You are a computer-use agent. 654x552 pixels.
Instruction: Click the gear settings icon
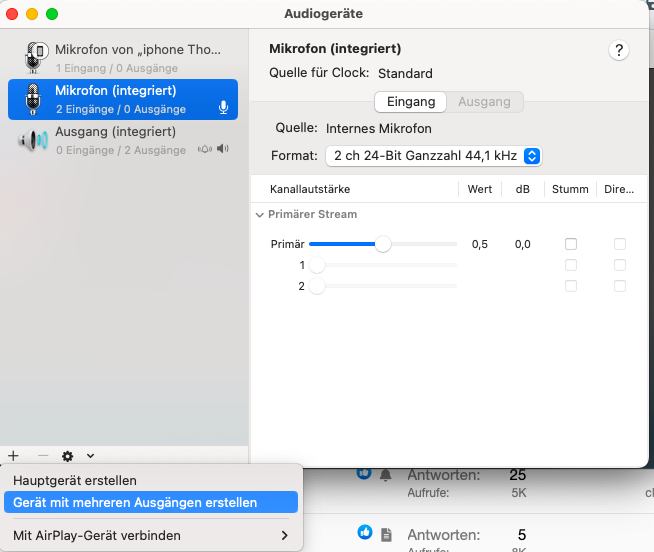coord(68,455)
